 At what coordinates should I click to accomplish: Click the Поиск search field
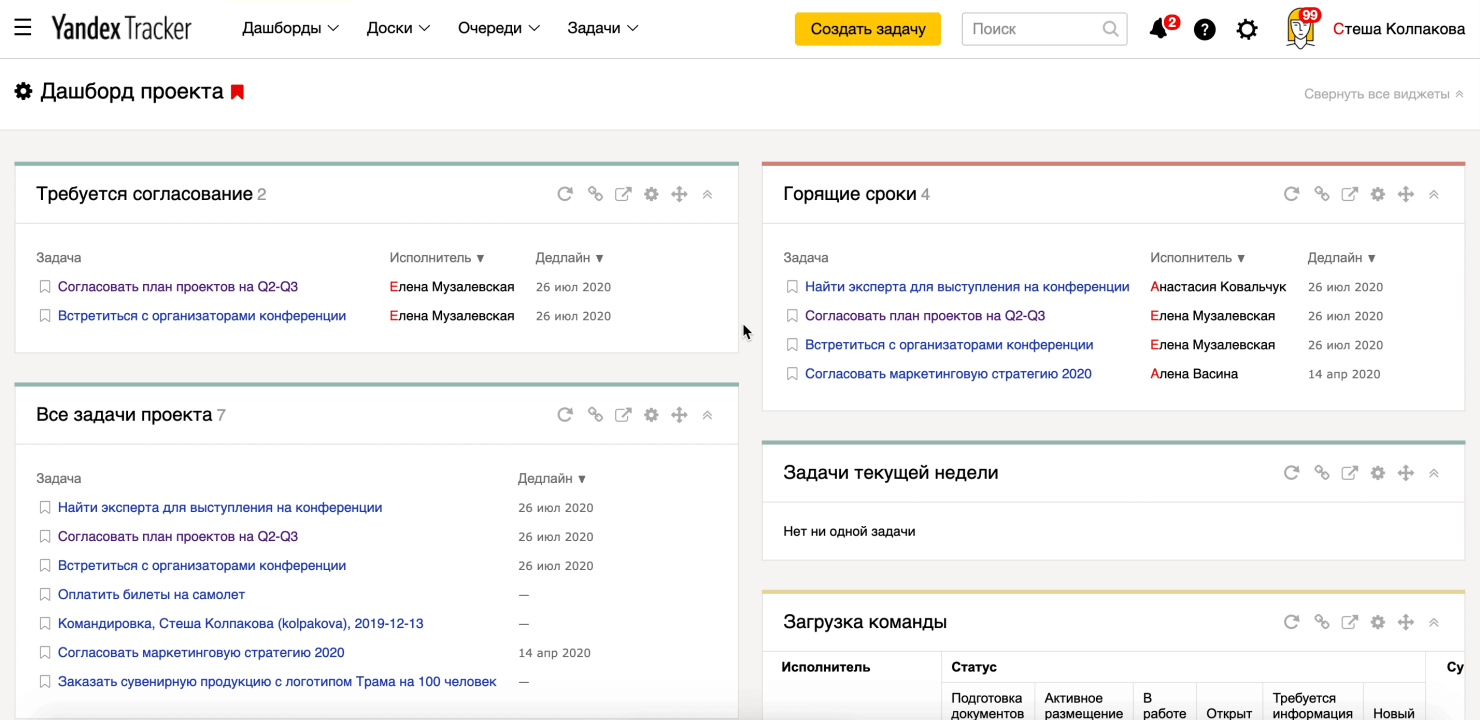click(x=1033, y=29)
